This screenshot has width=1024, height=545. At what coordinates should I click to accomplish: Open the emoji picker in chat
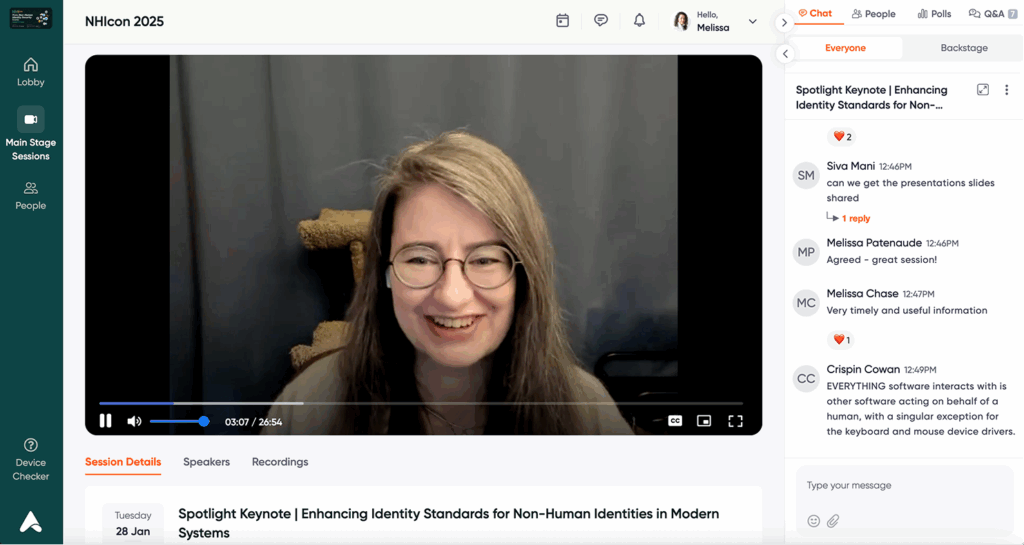(x=813, y=521)
